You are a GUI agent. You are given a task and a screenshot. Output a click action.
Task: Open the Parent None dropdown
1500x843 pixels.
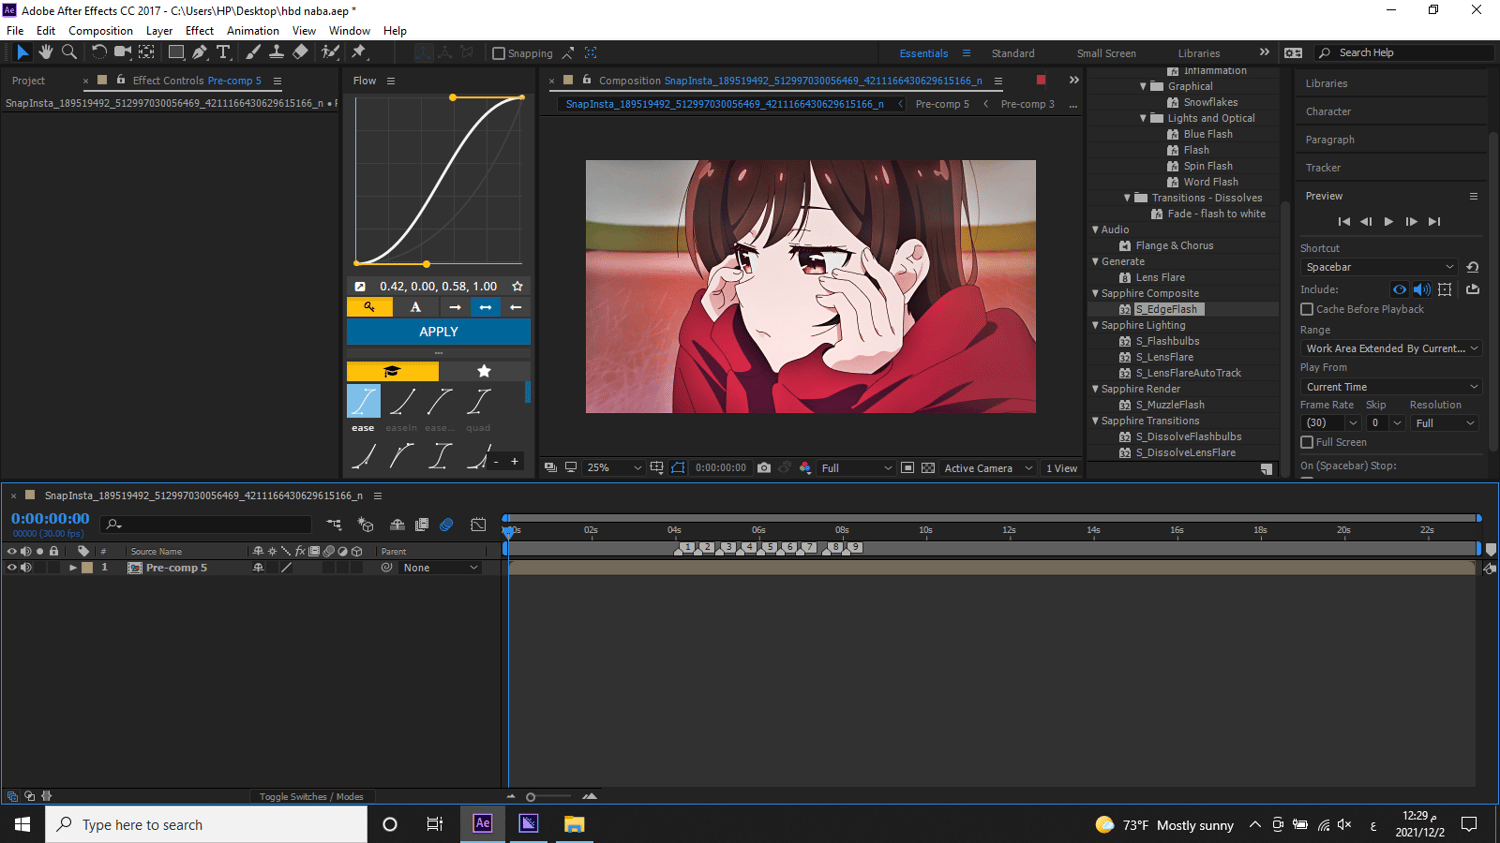[440, 568]
